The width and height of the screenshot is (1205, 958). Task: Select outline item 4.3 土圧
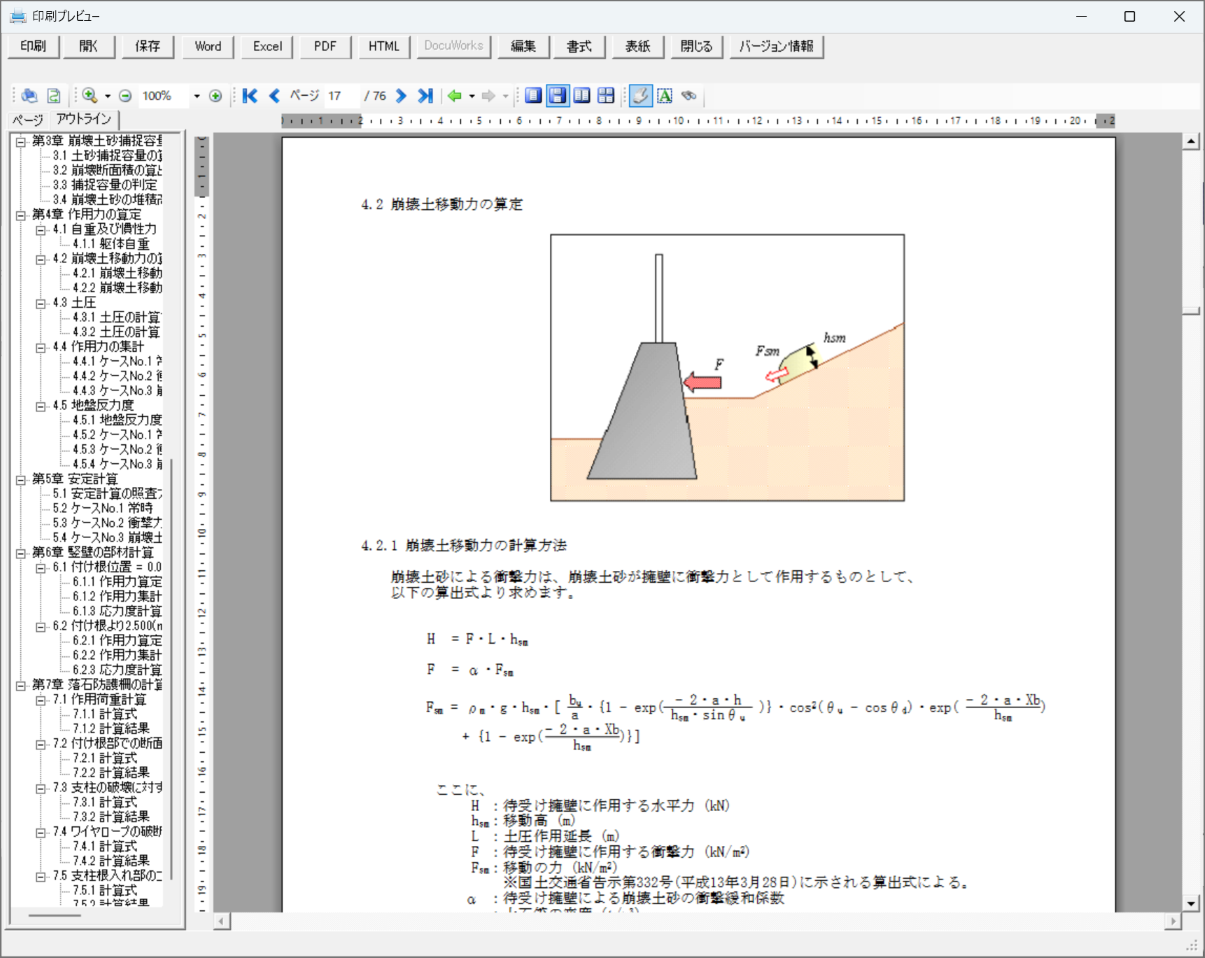73,302
